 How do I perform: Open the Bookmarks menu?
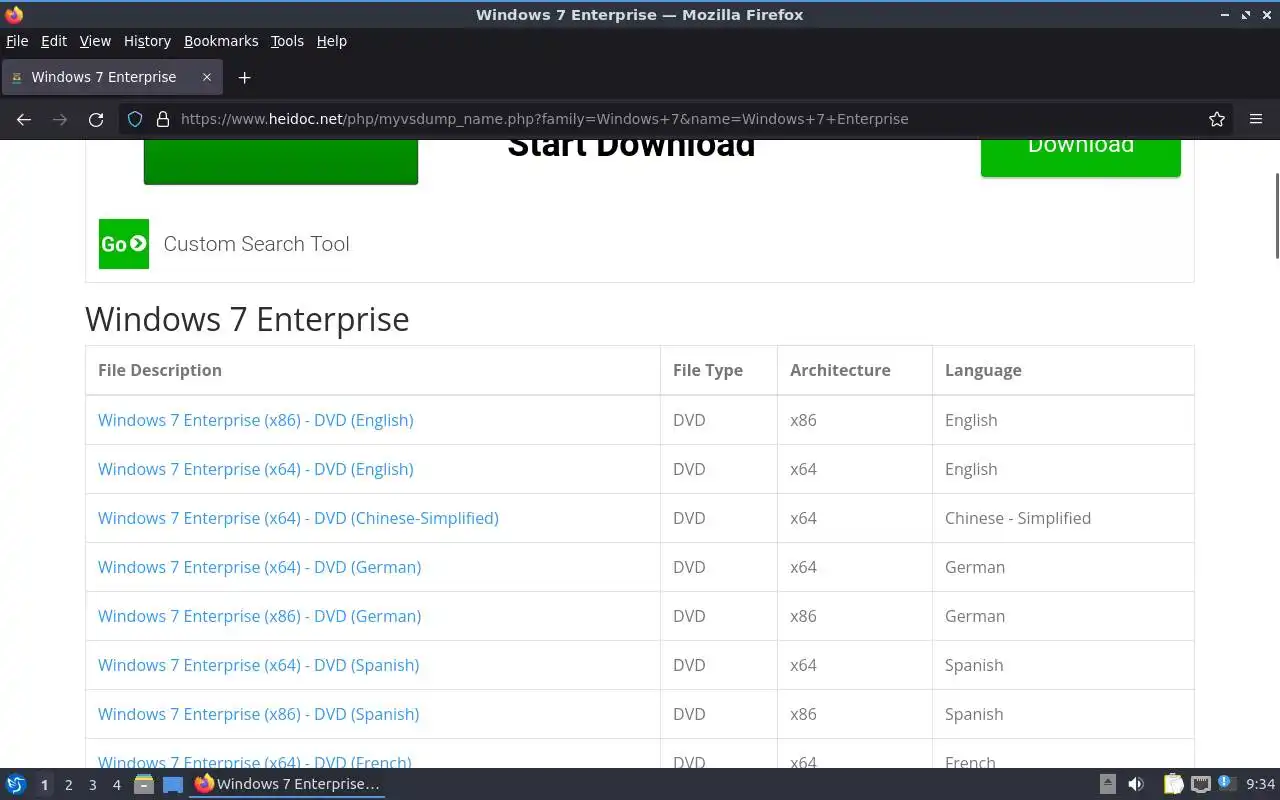coord(221,41)
